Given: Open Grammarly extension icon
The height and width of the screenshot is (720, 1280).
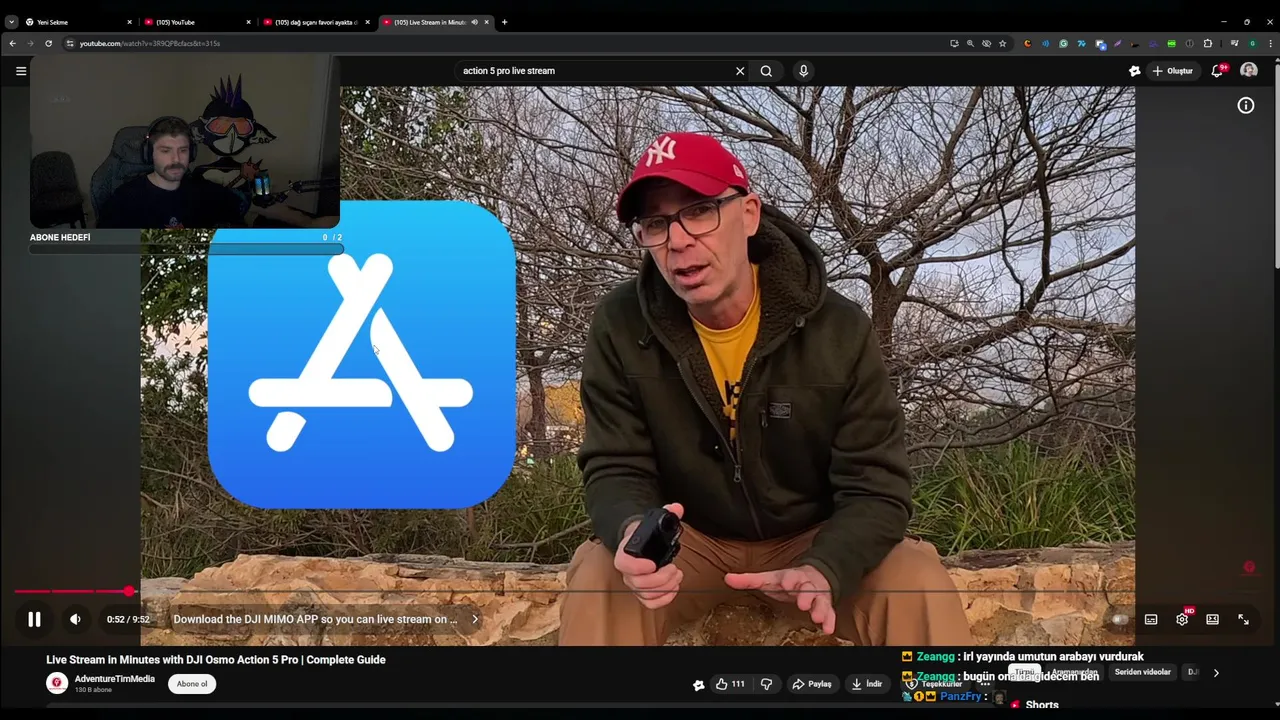Looking at the screenshot, I should coord(1063,43).
